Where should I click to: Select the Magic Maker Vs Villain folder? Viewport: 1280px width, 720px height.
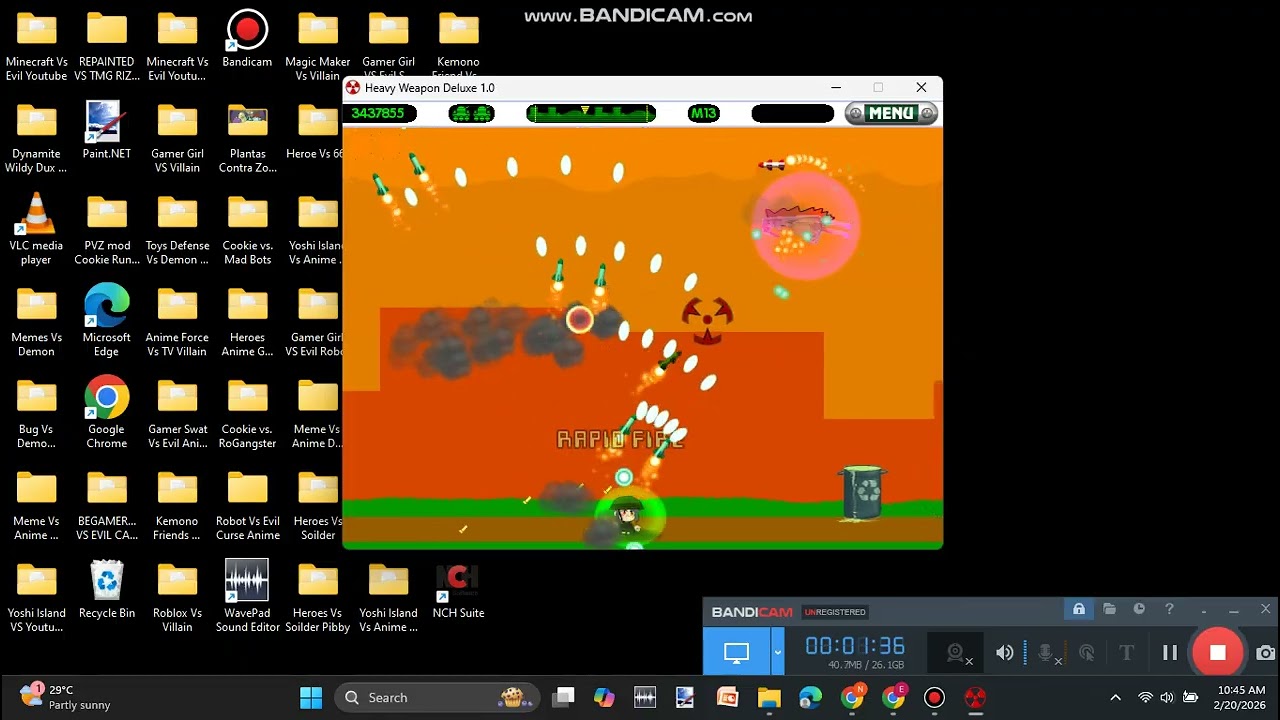click(x=318, y=46)
